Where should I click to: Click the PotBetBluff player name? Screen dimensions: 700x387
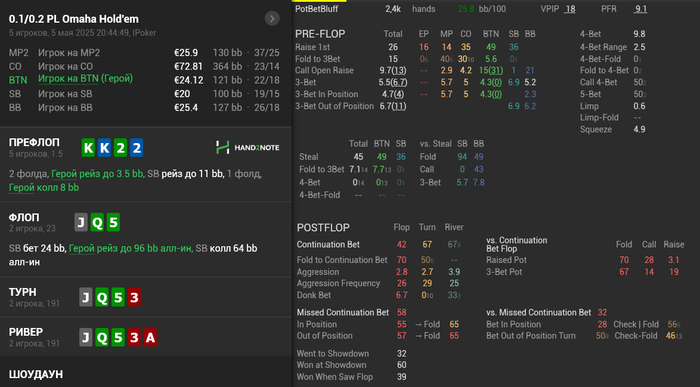click(x=317, y=9)
